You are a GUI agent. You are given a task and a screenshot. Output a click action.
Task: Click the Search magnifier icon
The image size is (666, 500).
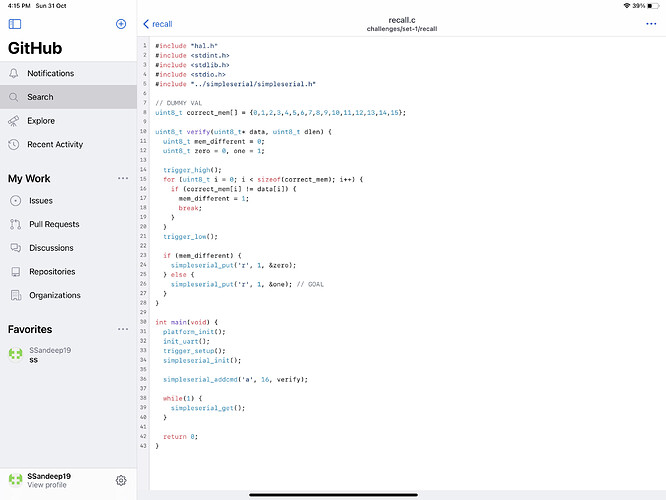tap(14, 97)
